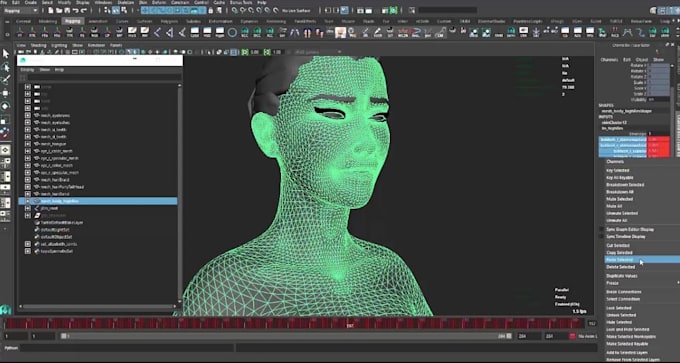680x363 pixels.
Task: Click the first red keyed blendshape value
Action: tap(658, 139)
